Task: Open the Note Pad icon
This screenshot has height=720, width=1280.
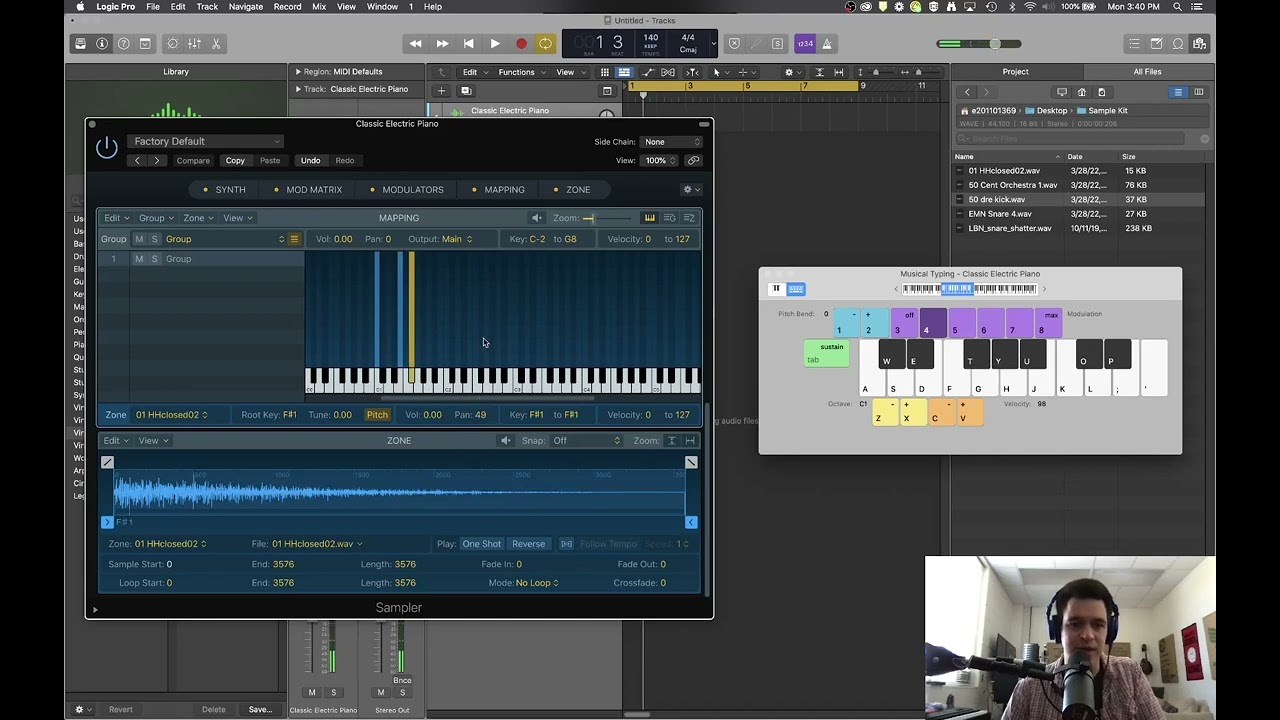Action: (x=1156, y=44)
